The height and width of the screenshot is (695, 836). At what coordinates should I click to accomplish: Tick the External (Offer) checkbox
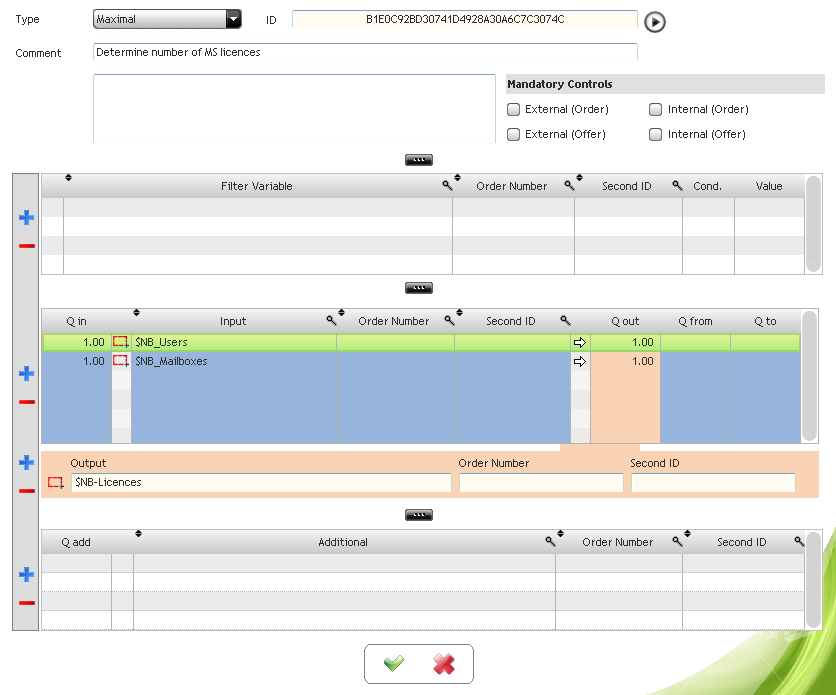coord(513,134)
